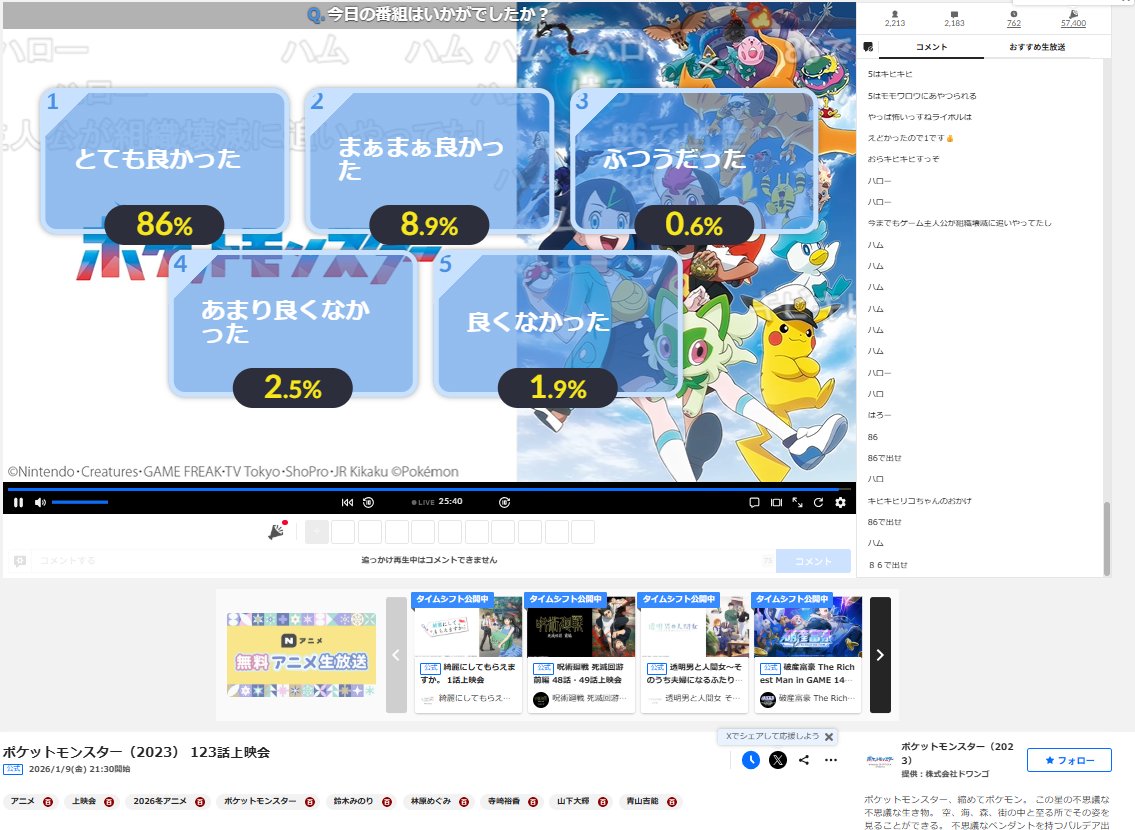Image resolution: width=1135 pixels, height=830 pixels.
Task: Open dictionary icon beside 2026冬アニメ tag
Action: tap(200, 802)
